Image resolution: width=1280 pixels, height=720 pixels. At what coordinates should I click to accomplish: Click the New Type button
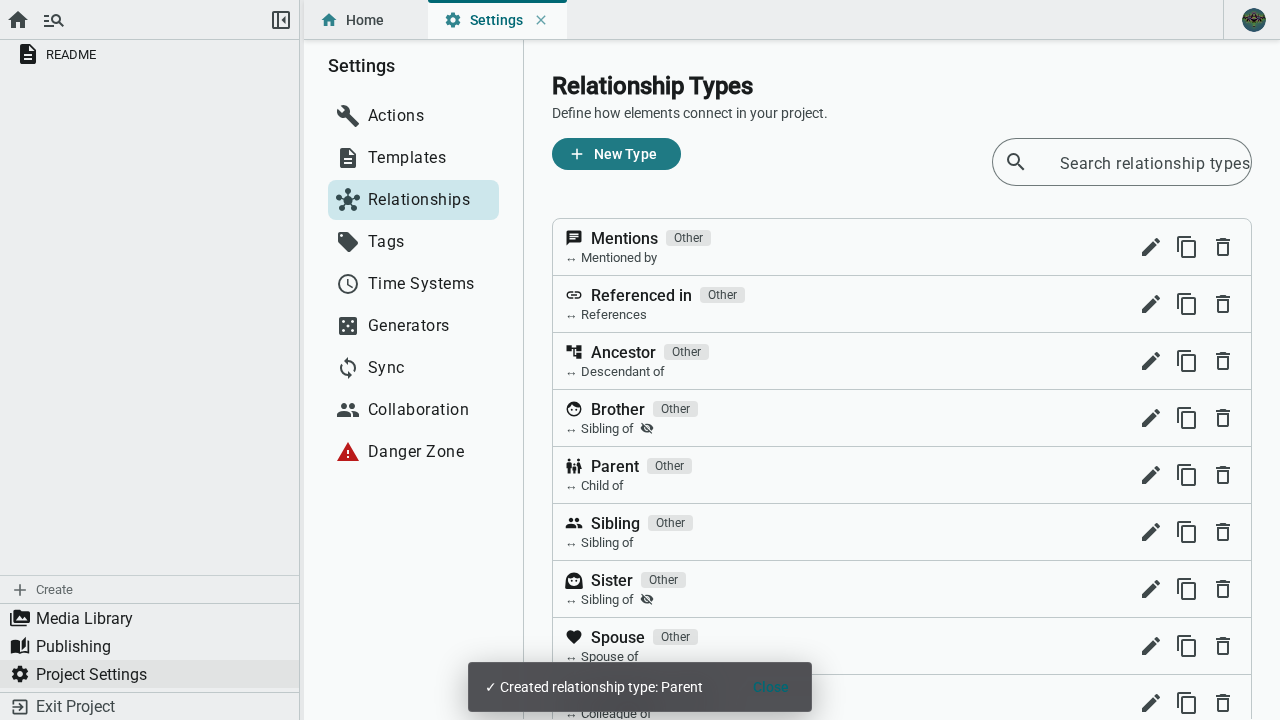[616, 154]
